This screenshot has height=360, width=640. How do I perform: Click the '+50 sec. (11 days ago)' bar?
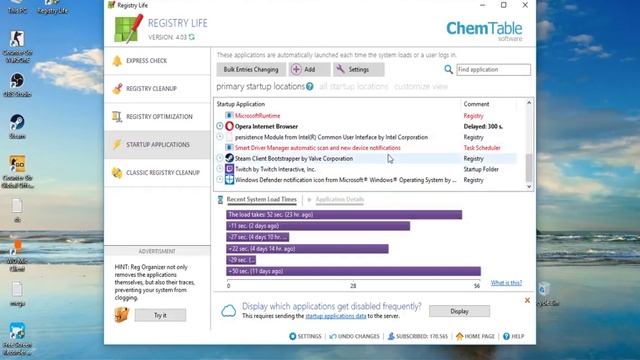pyautogui.click(x=353, y=271)
